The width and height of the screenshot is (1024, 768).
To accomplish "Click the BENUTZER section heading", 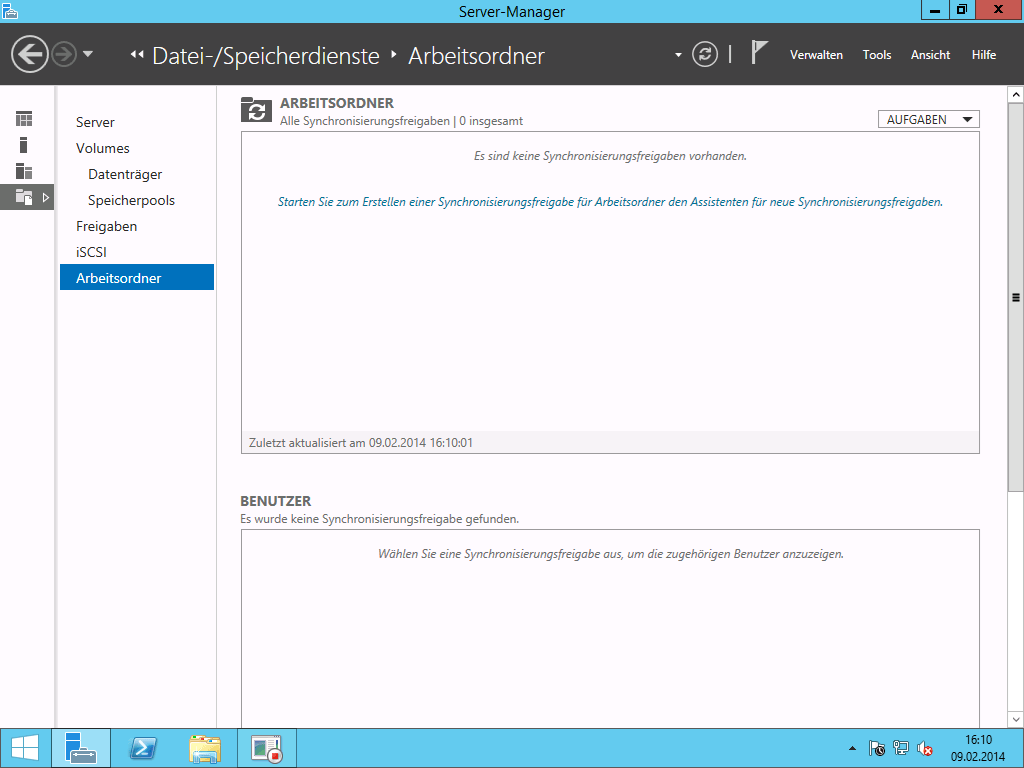I will click(276, 501).
